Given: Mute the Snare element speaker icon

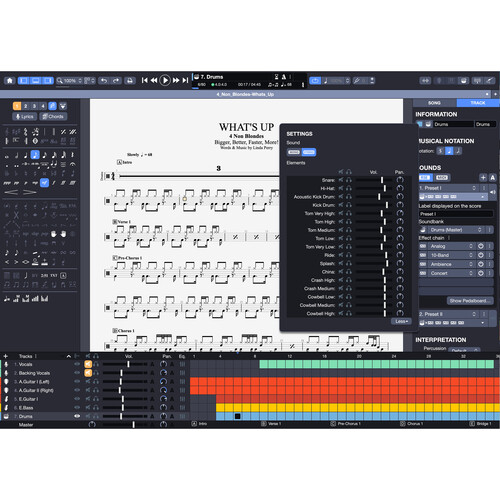Looking at the screenshot, I should pyautogui.click(x=341, y=180).
